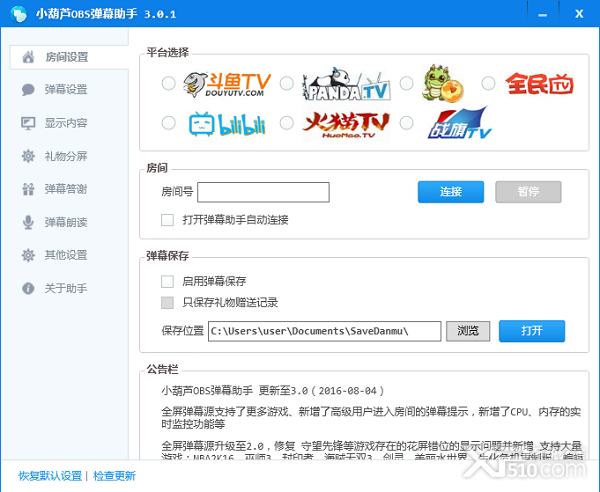Select the PandaTV platform radio button
The image size is (600, 492).
point(287,83)
